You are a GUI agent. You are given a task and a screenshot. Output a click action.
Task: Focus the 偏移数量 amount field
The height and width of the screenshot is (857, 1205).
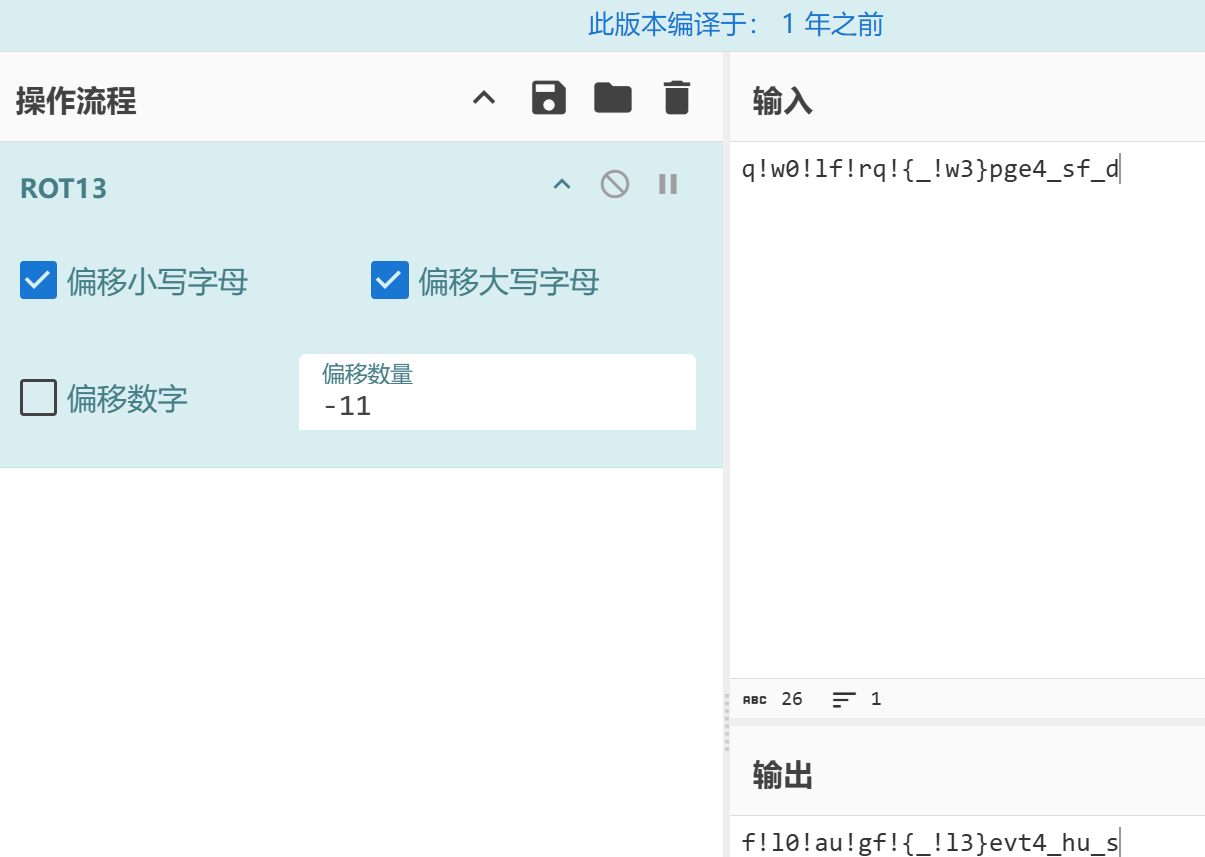[497, 406]
